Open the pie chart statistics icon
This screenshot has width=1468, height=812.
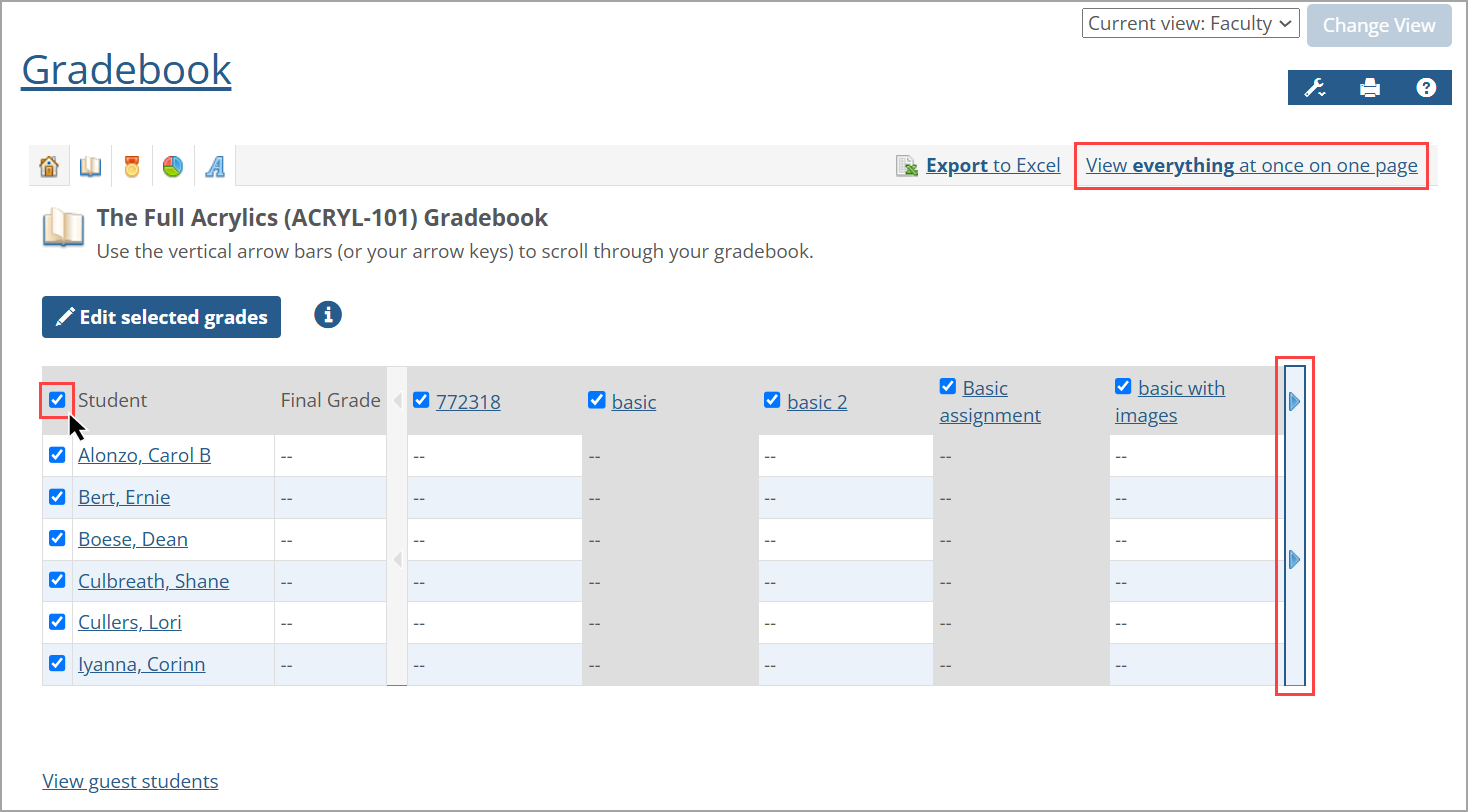click(x=172, y=165)
